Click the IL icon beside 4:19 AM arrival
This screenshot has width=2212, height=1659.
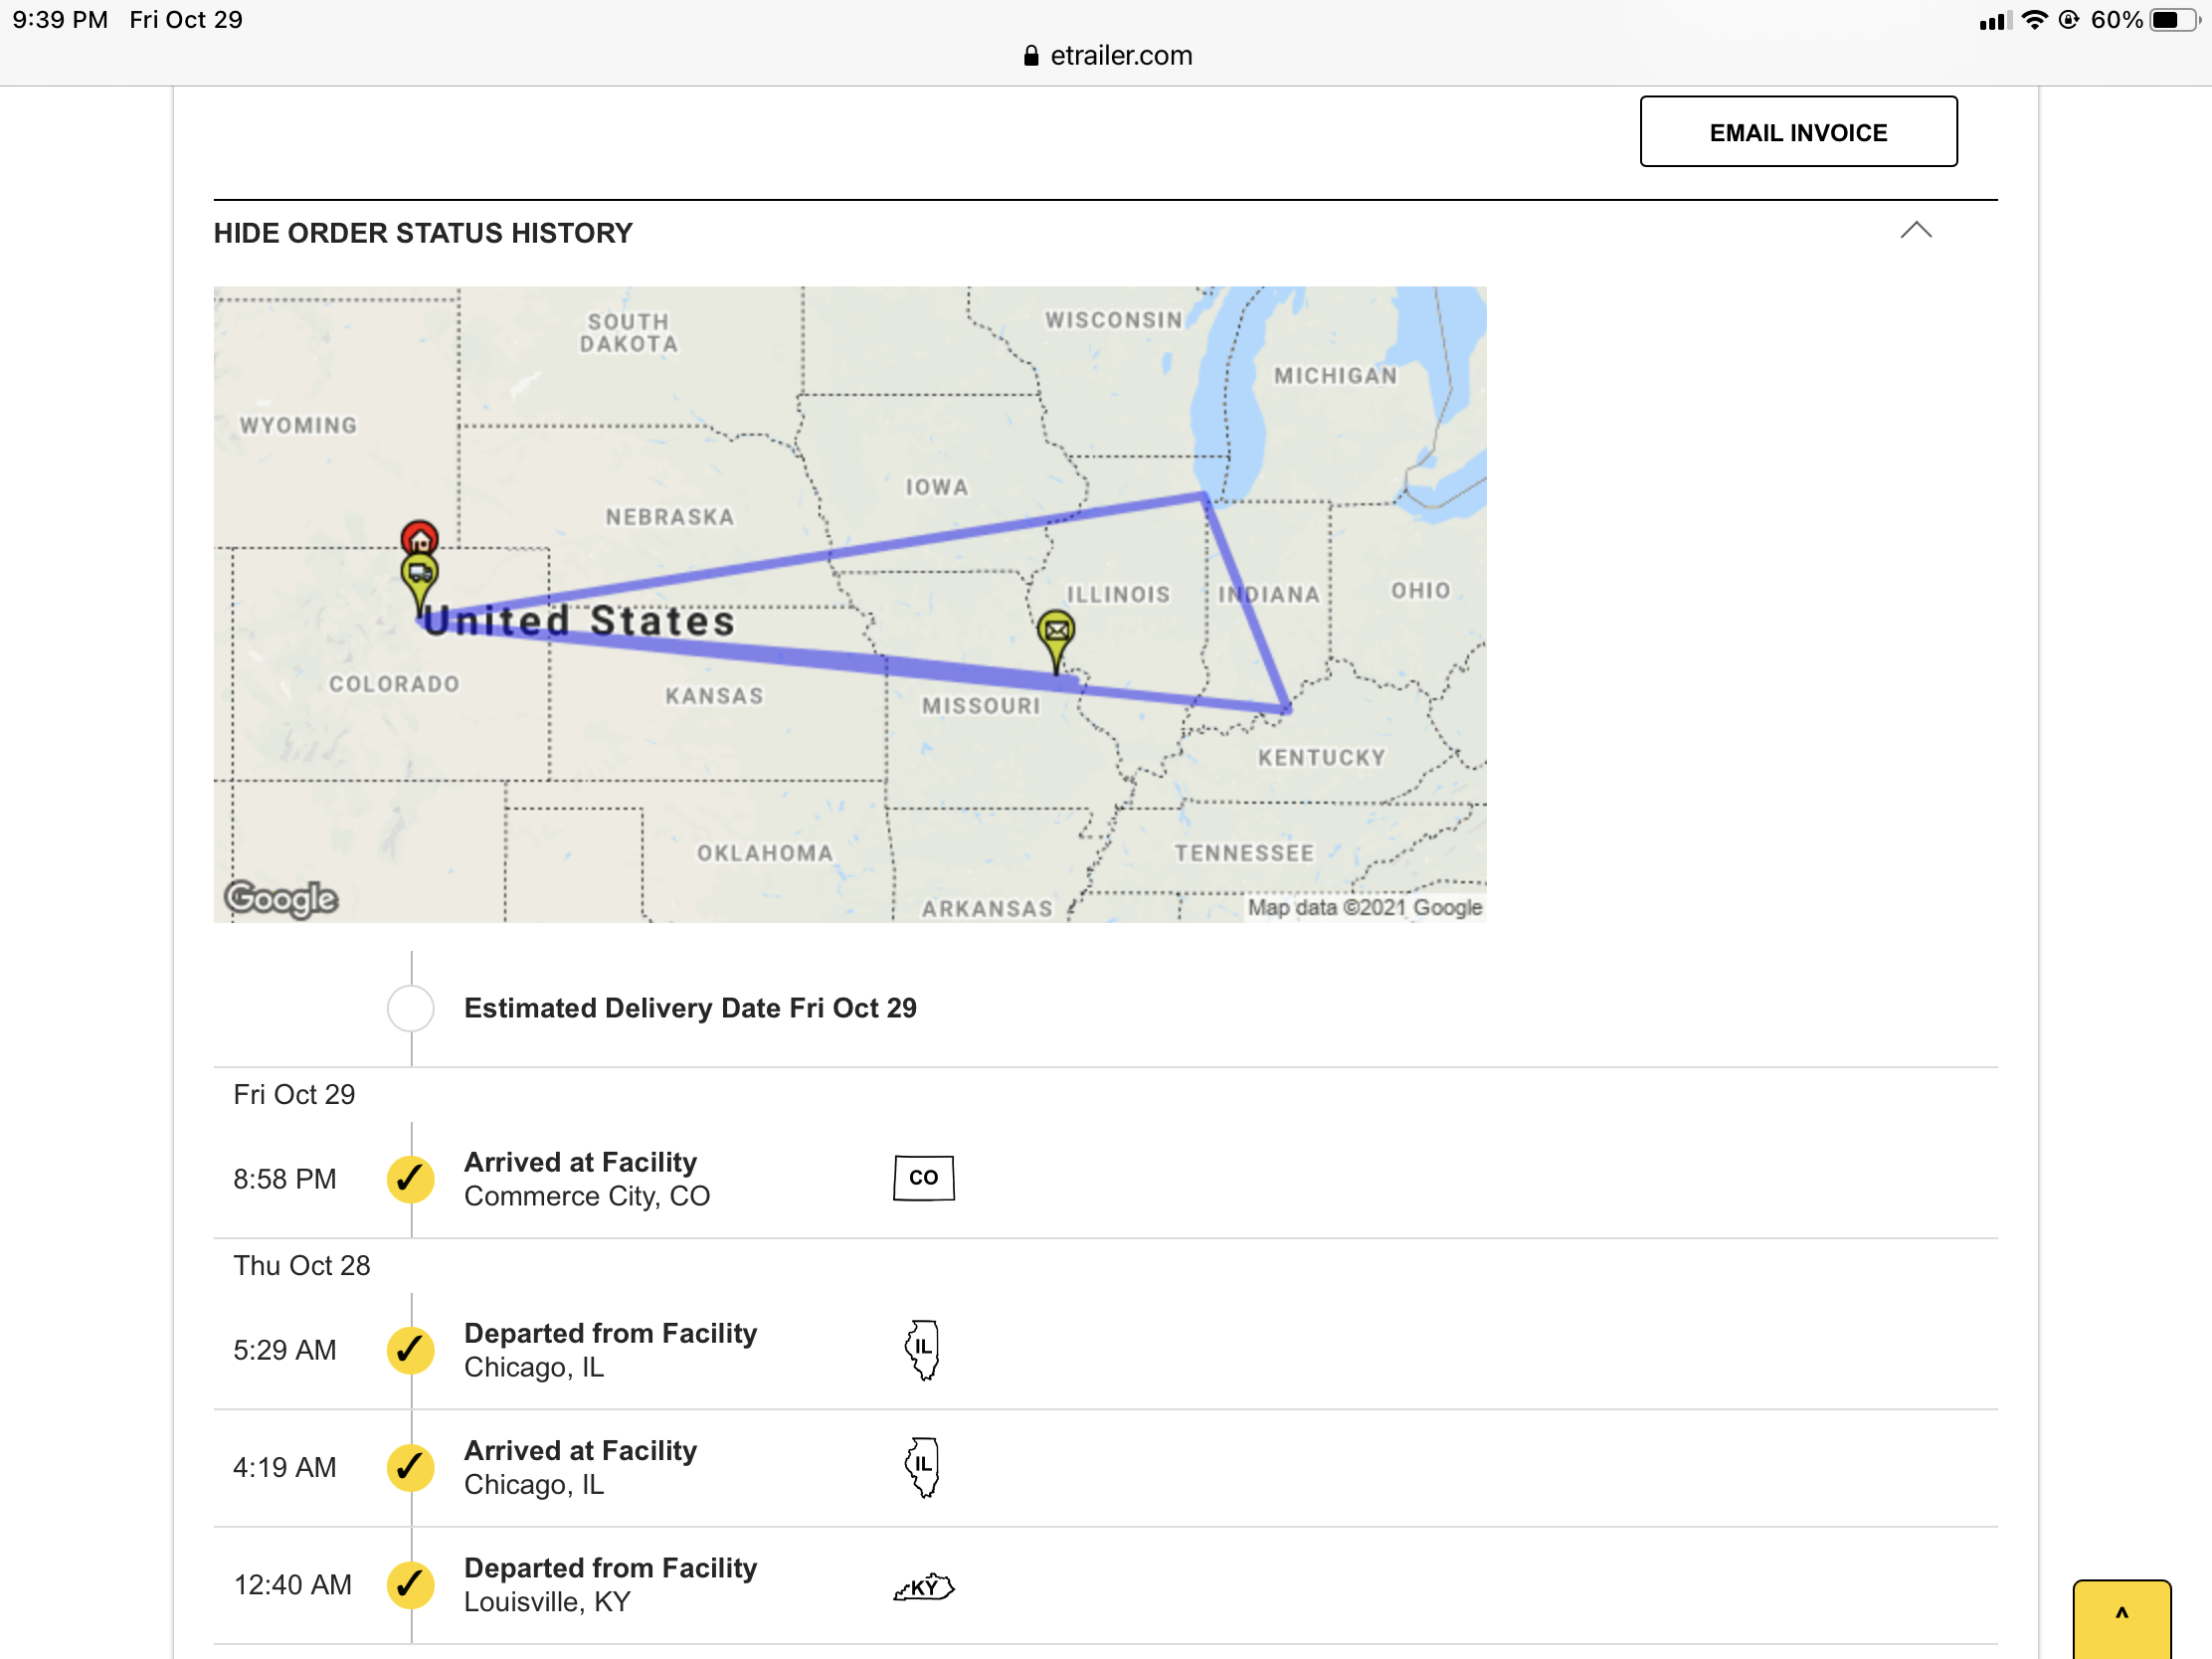pos(922,1466)
